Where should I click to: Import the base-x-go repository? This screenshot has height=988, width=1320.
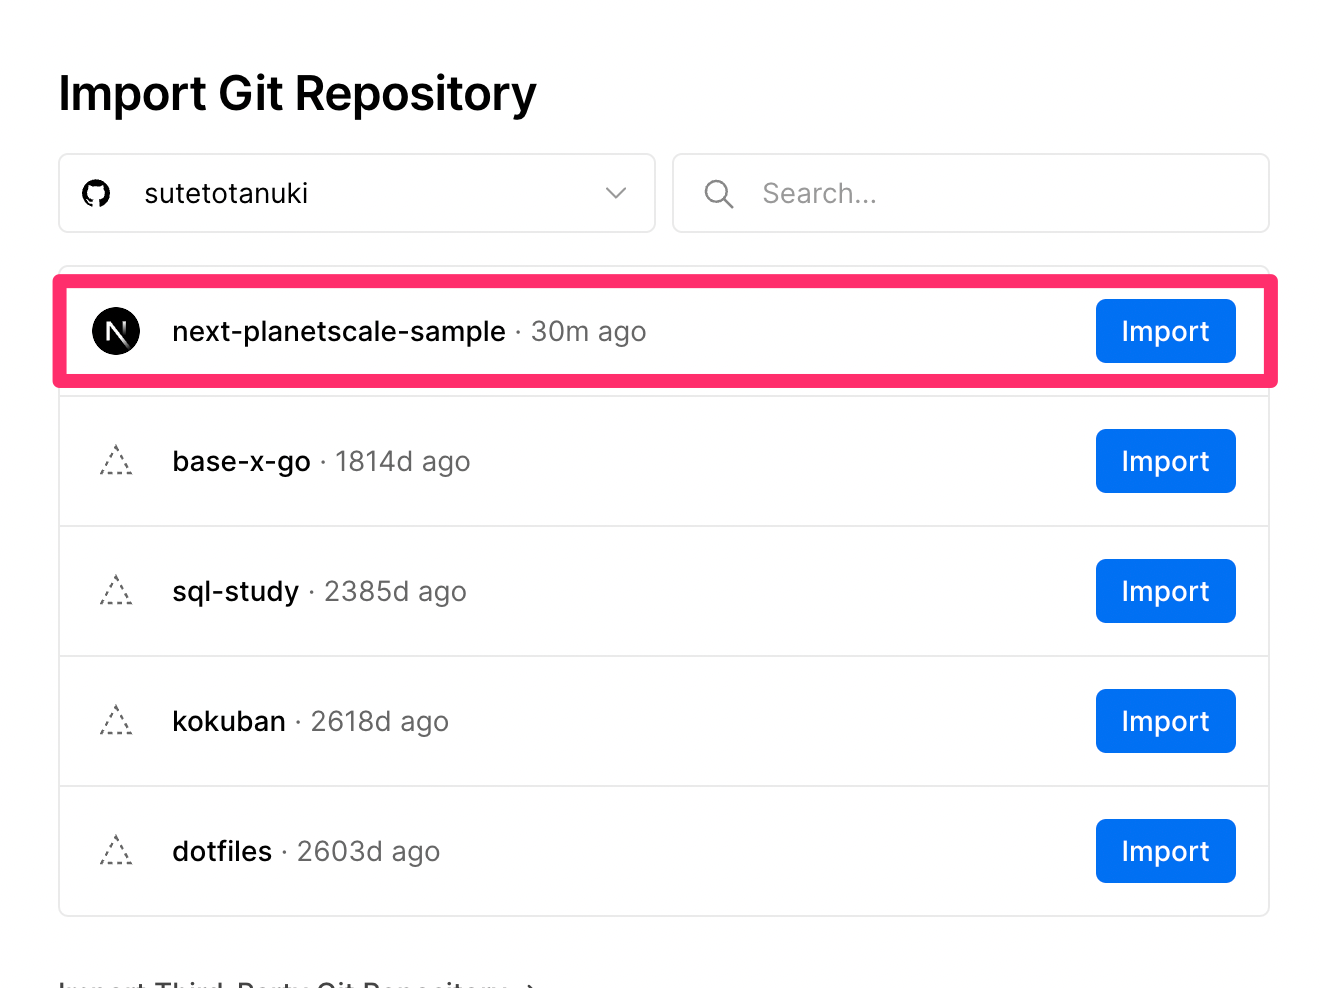point(1165,461)
